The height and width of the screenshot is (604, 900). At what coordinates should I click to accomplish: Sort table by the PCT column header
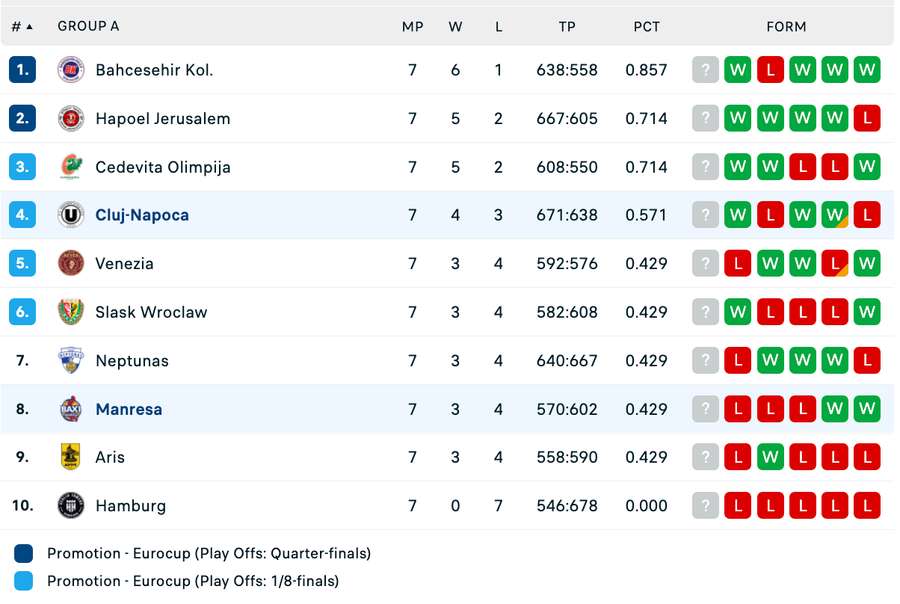(x=647, y=26)
